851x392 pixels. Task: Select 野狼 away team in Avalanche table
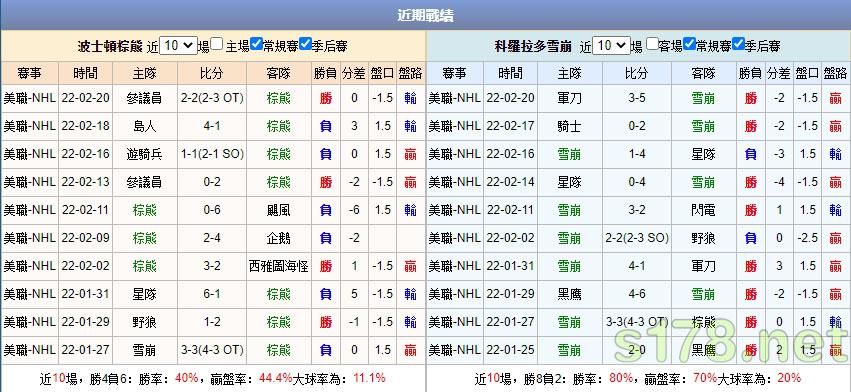point(704,238)
